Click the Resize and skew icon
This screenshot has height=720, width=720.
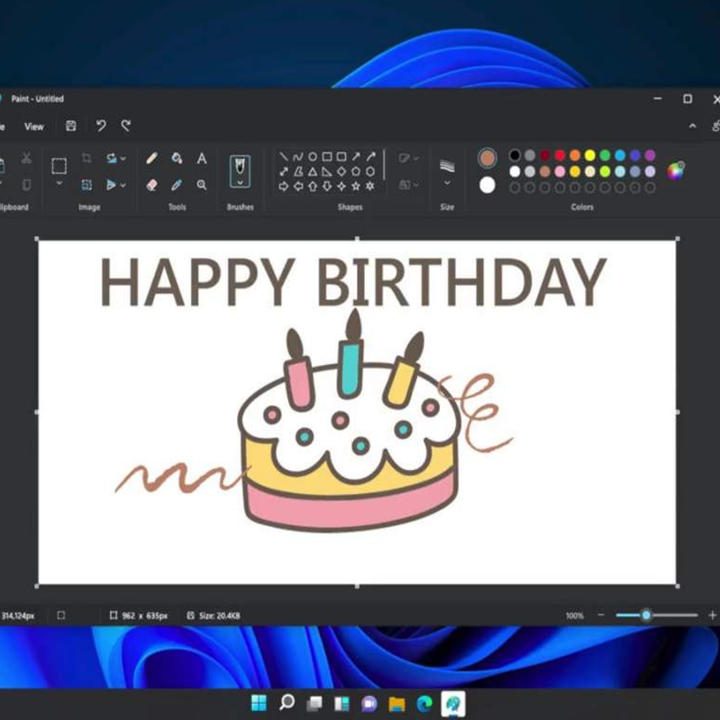point(86,185)
